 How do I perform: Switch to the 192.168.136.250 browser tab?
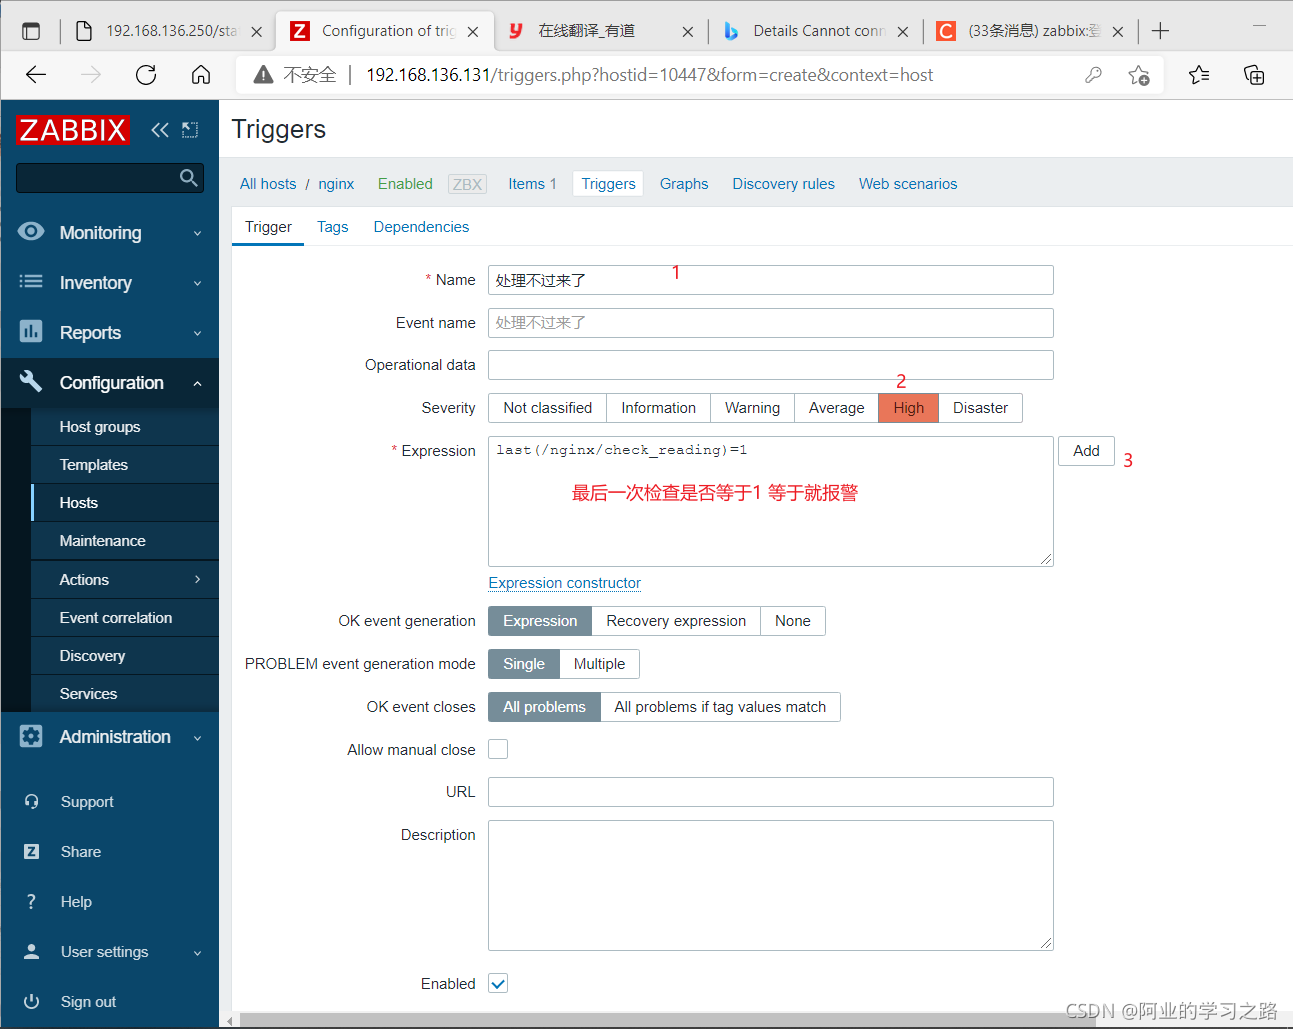tap(167, 31)
